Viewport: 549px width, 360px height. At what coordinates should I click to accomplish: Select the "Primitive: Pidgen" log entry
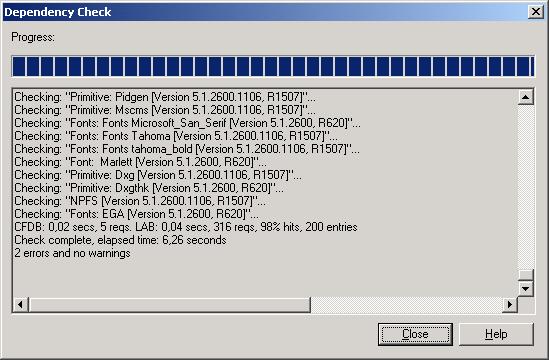(x=165, y=97)
